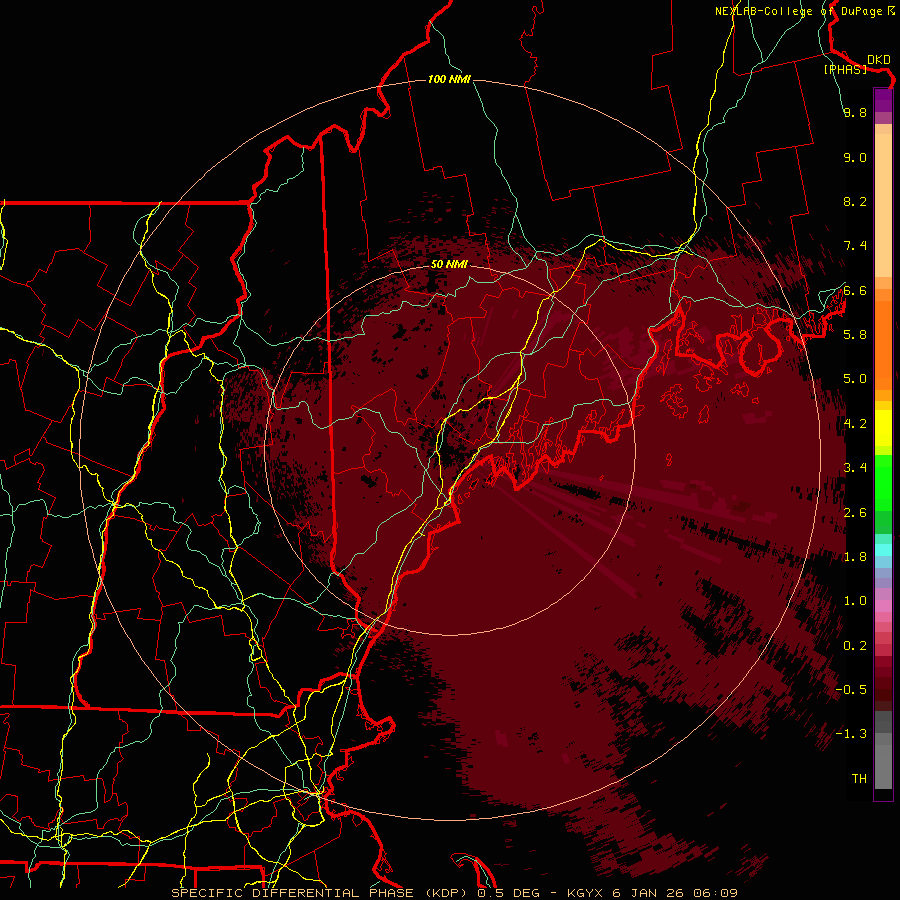Pick the pink band near 1.0
Image resolution: width=900 pixels, height=900 pixels.
(x=883, y=605)
